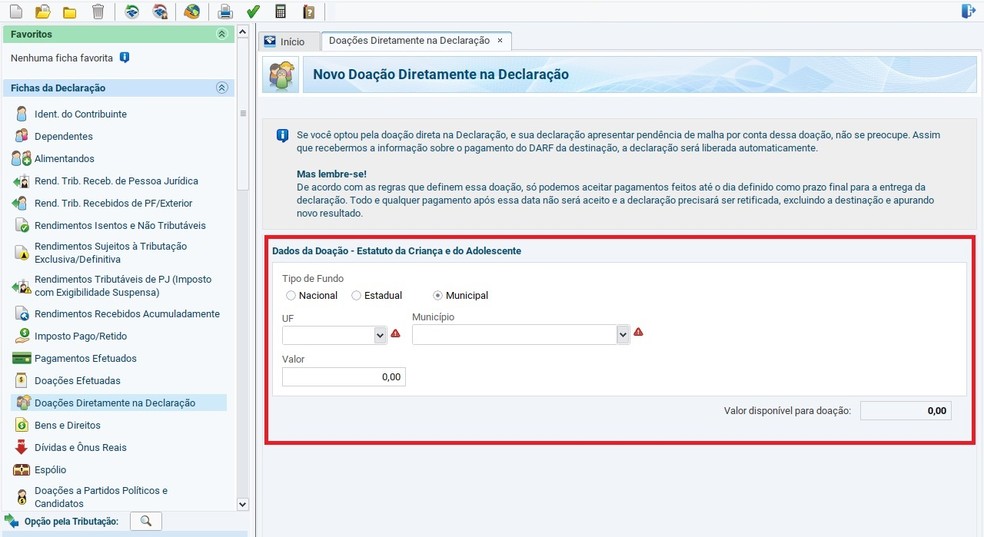Screen dimensions: 984x537
Task: Click the Bens e Direitos money icon
Action: pos(21,425)
